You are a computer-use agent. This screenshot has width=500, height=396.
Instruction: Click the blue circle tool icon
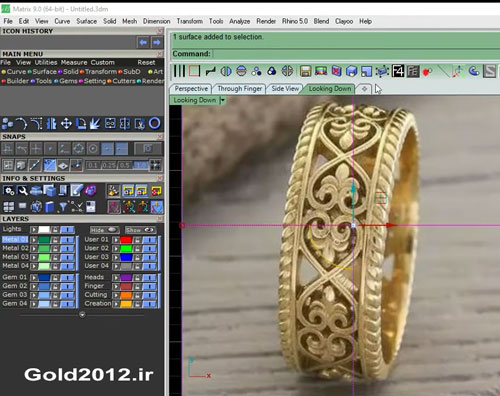tap(154, 123)
